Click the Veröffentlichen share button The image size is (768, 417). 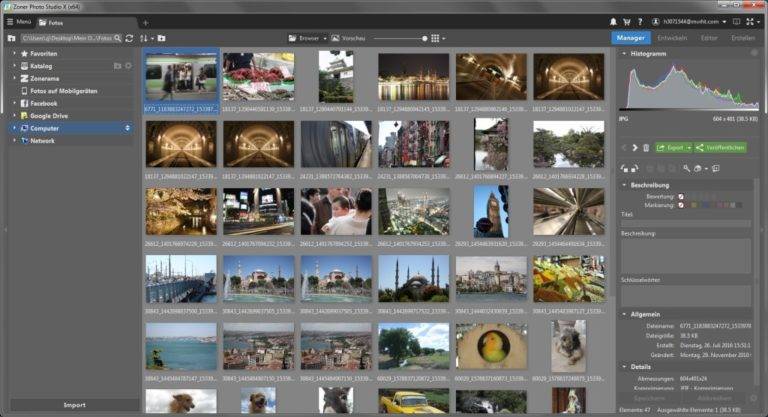720,147
